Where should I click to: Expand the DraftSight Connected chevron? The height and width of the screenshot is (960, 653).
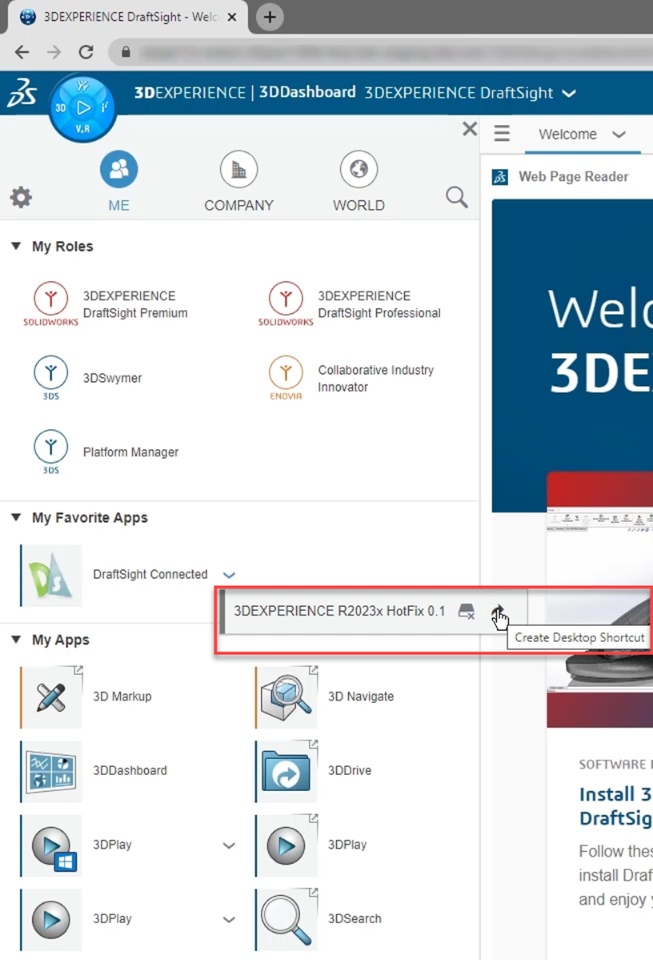tap(229, 575)
